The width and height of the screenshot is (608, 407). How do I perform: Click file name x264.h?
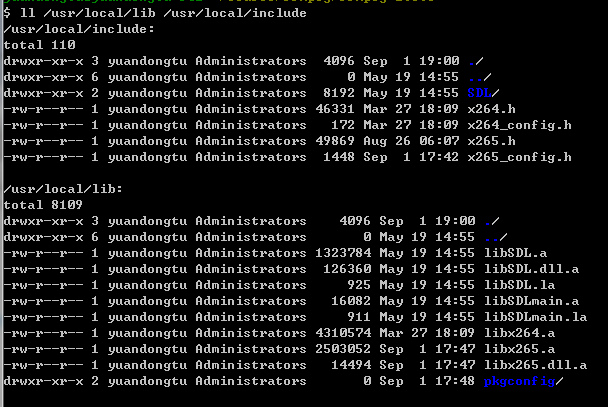491,109
